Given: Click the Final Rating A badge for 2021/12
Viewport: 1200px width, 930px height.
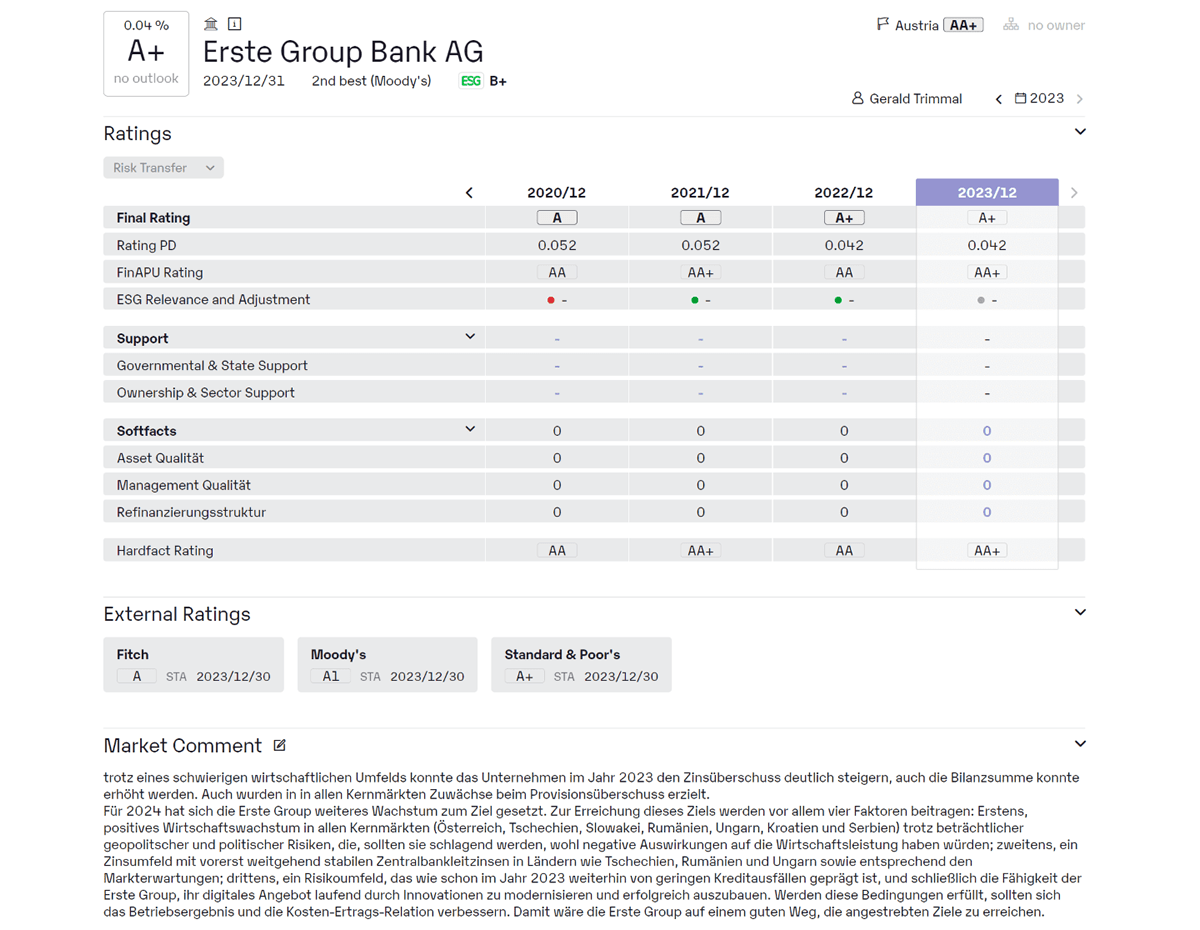Looking at the screenshot, I should tap(700, 218).
